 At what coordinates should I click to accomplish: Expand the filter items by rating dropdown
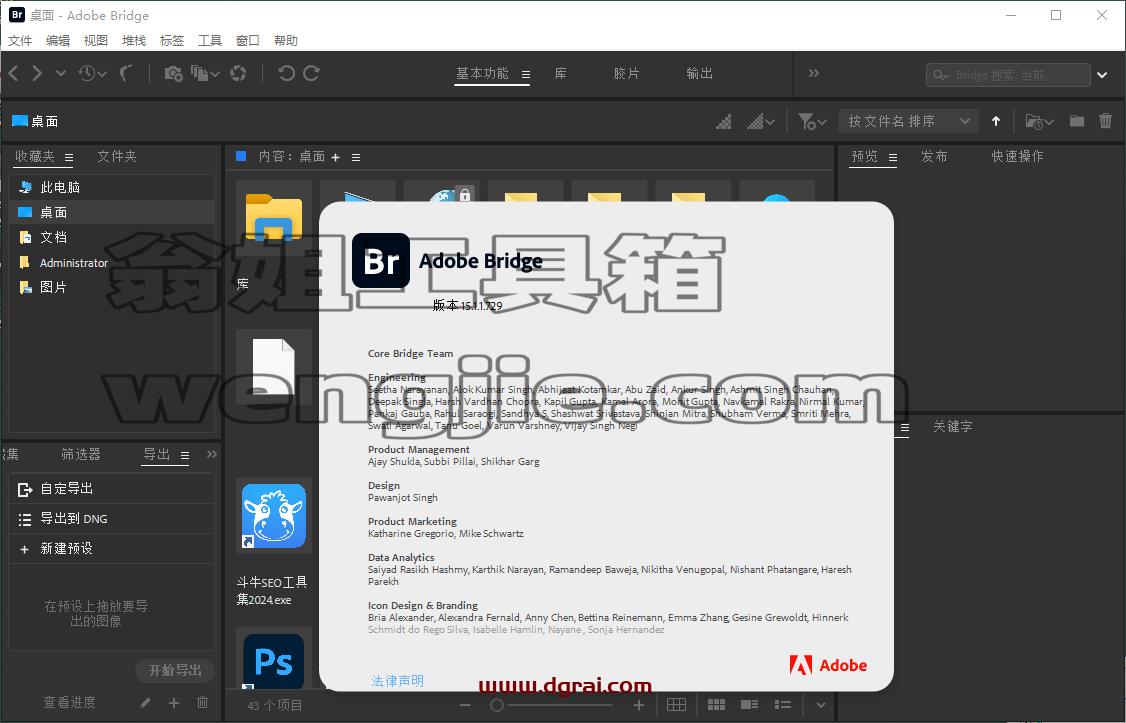812,121
